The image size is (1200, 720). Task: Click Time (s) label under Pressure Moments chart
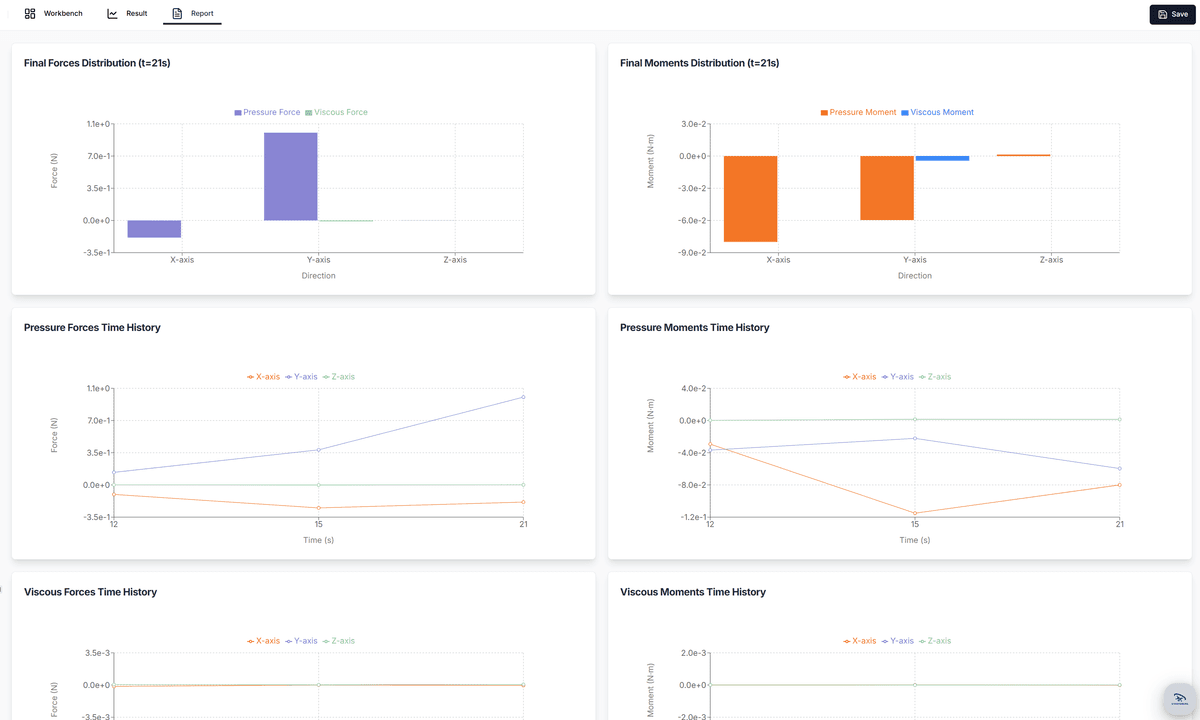pyautogui.click(x=915, y=540)
